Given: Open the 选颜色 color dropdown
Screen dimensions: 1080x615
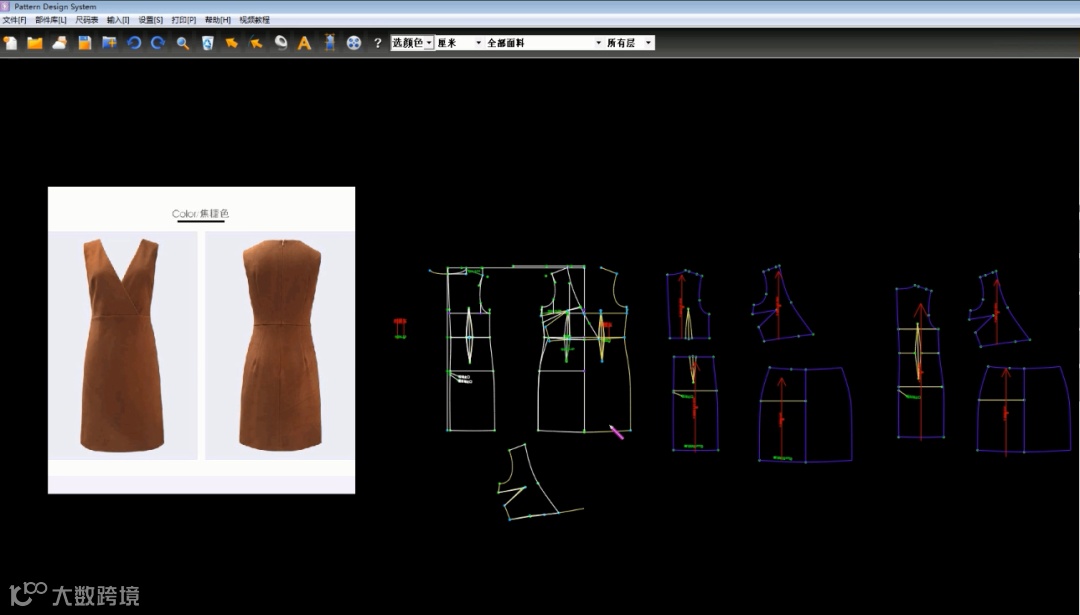Looking at the screenshot, I should [429, 43].
